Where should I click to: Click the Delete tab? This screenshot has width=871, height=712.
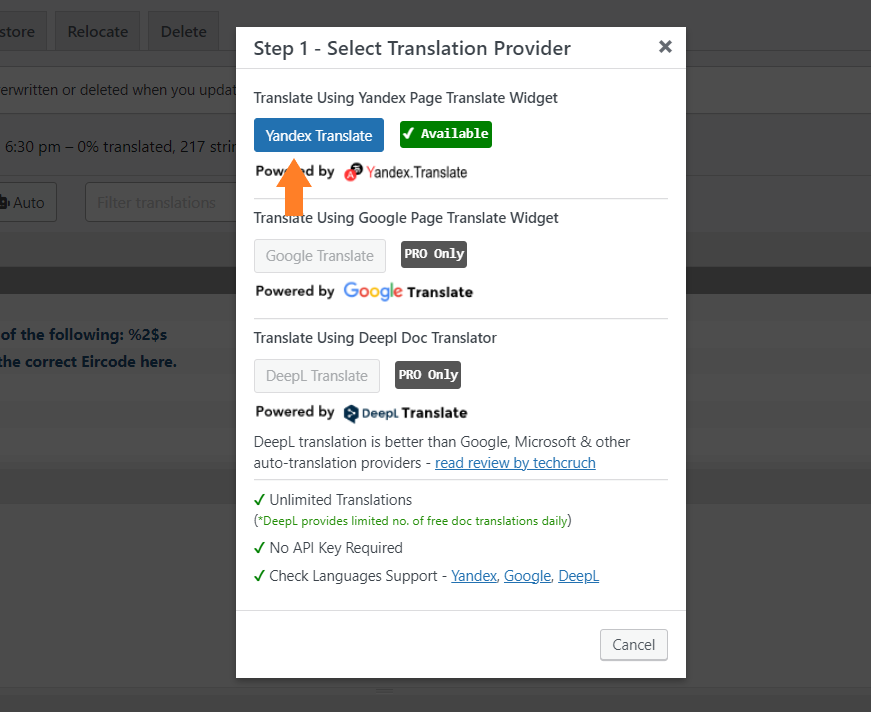pyautogui.click(x=183, y=32)
